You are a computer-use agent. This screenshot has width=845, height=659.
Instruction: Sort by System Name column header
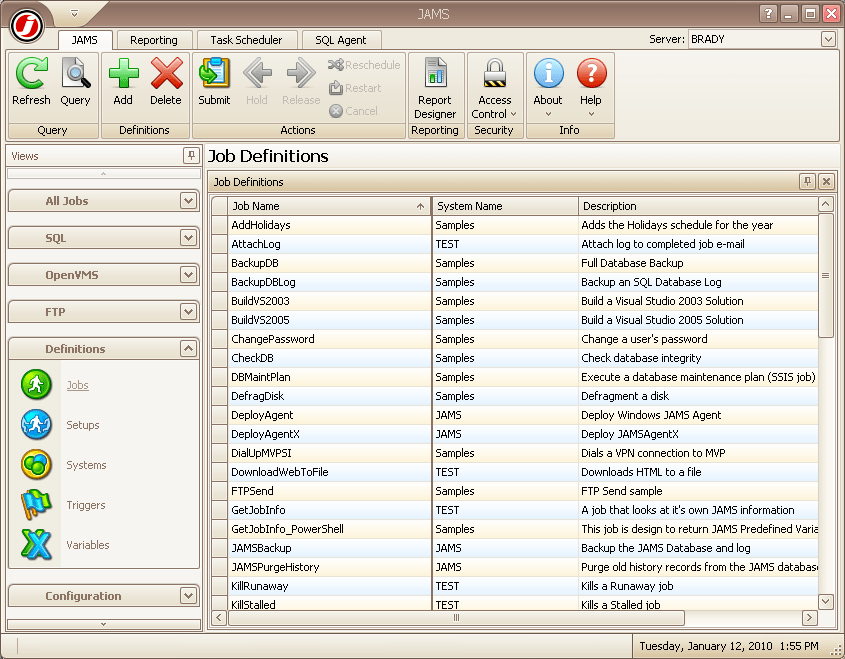pyautogui.click(x=505, y=206)
